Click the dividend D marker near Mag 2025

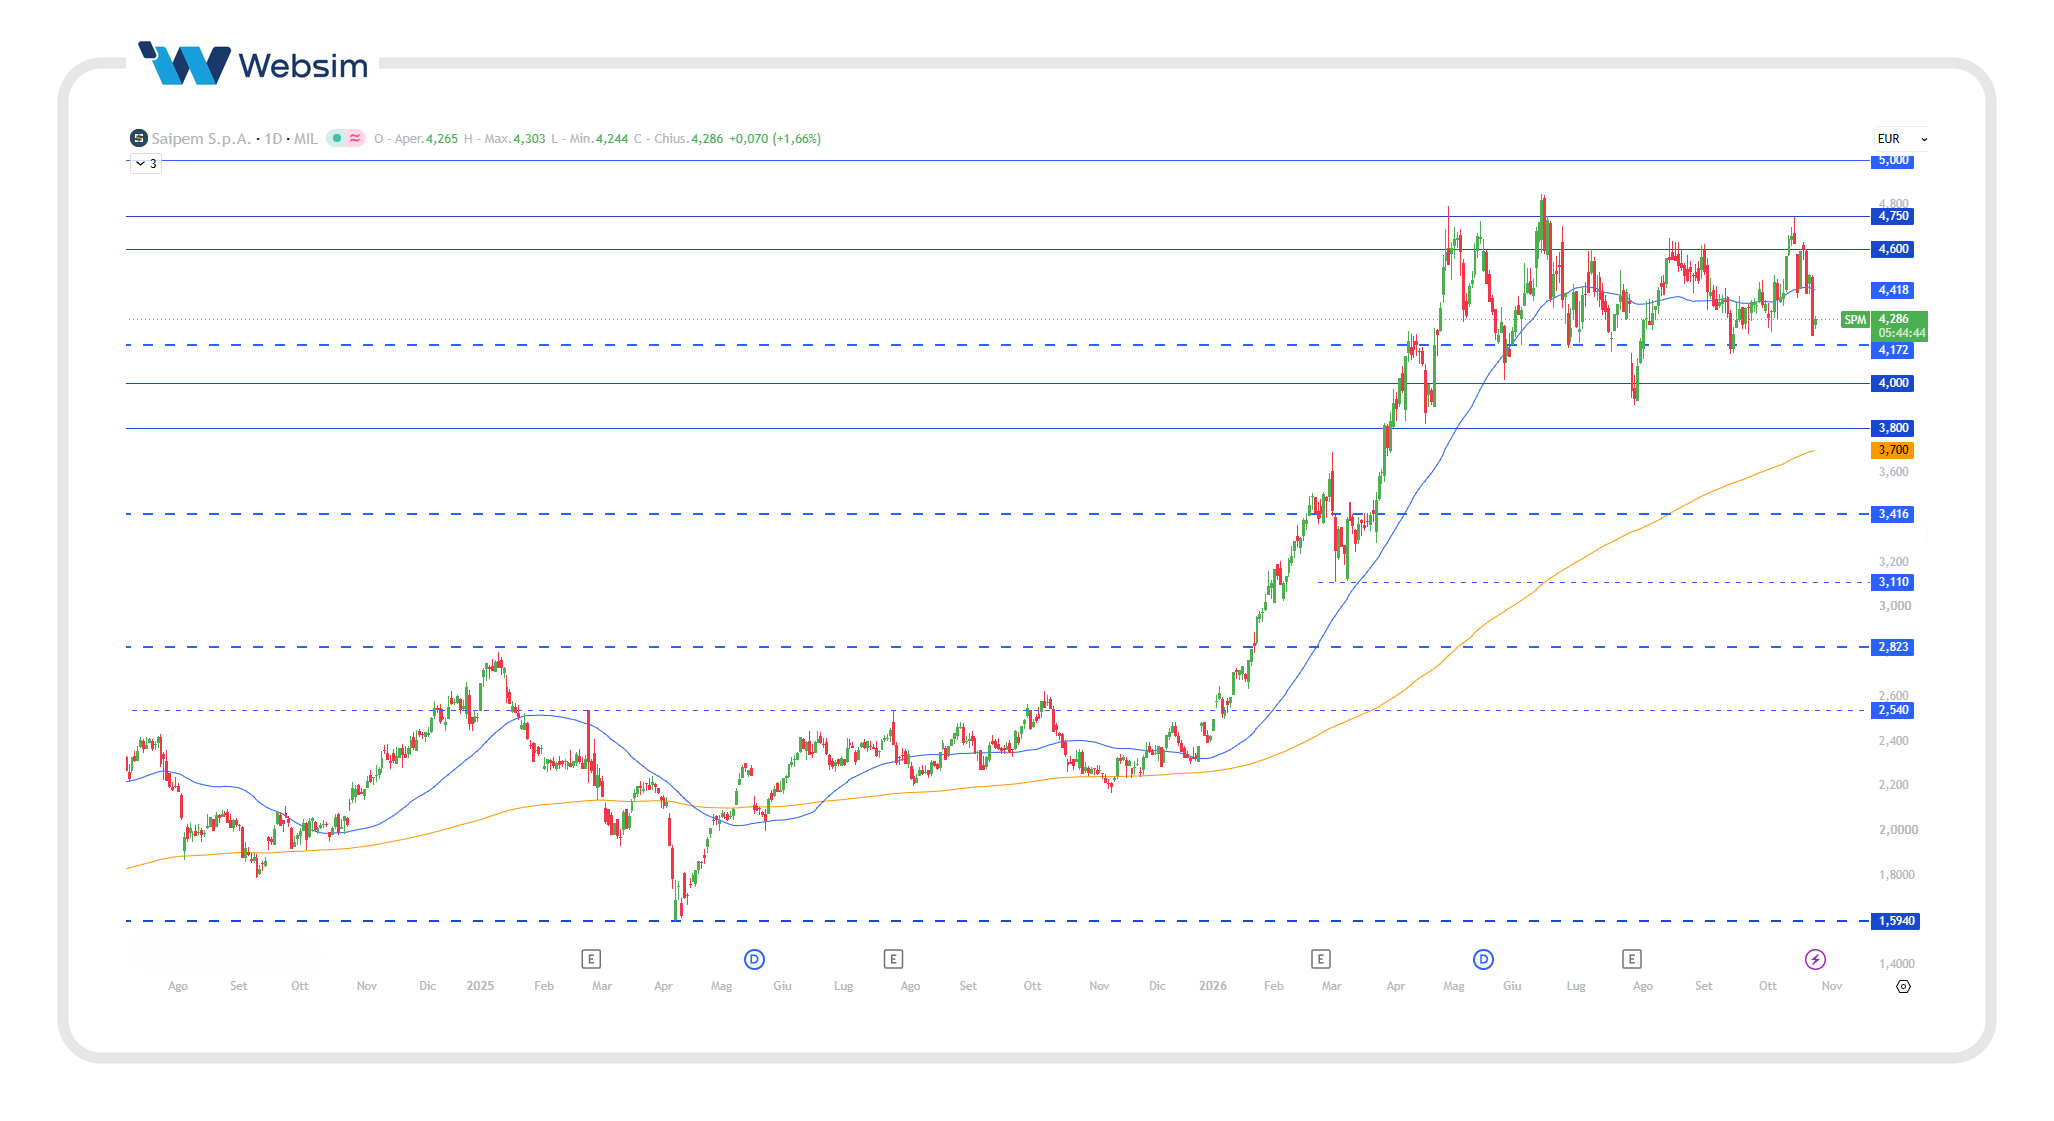click(x=754, y=959)
